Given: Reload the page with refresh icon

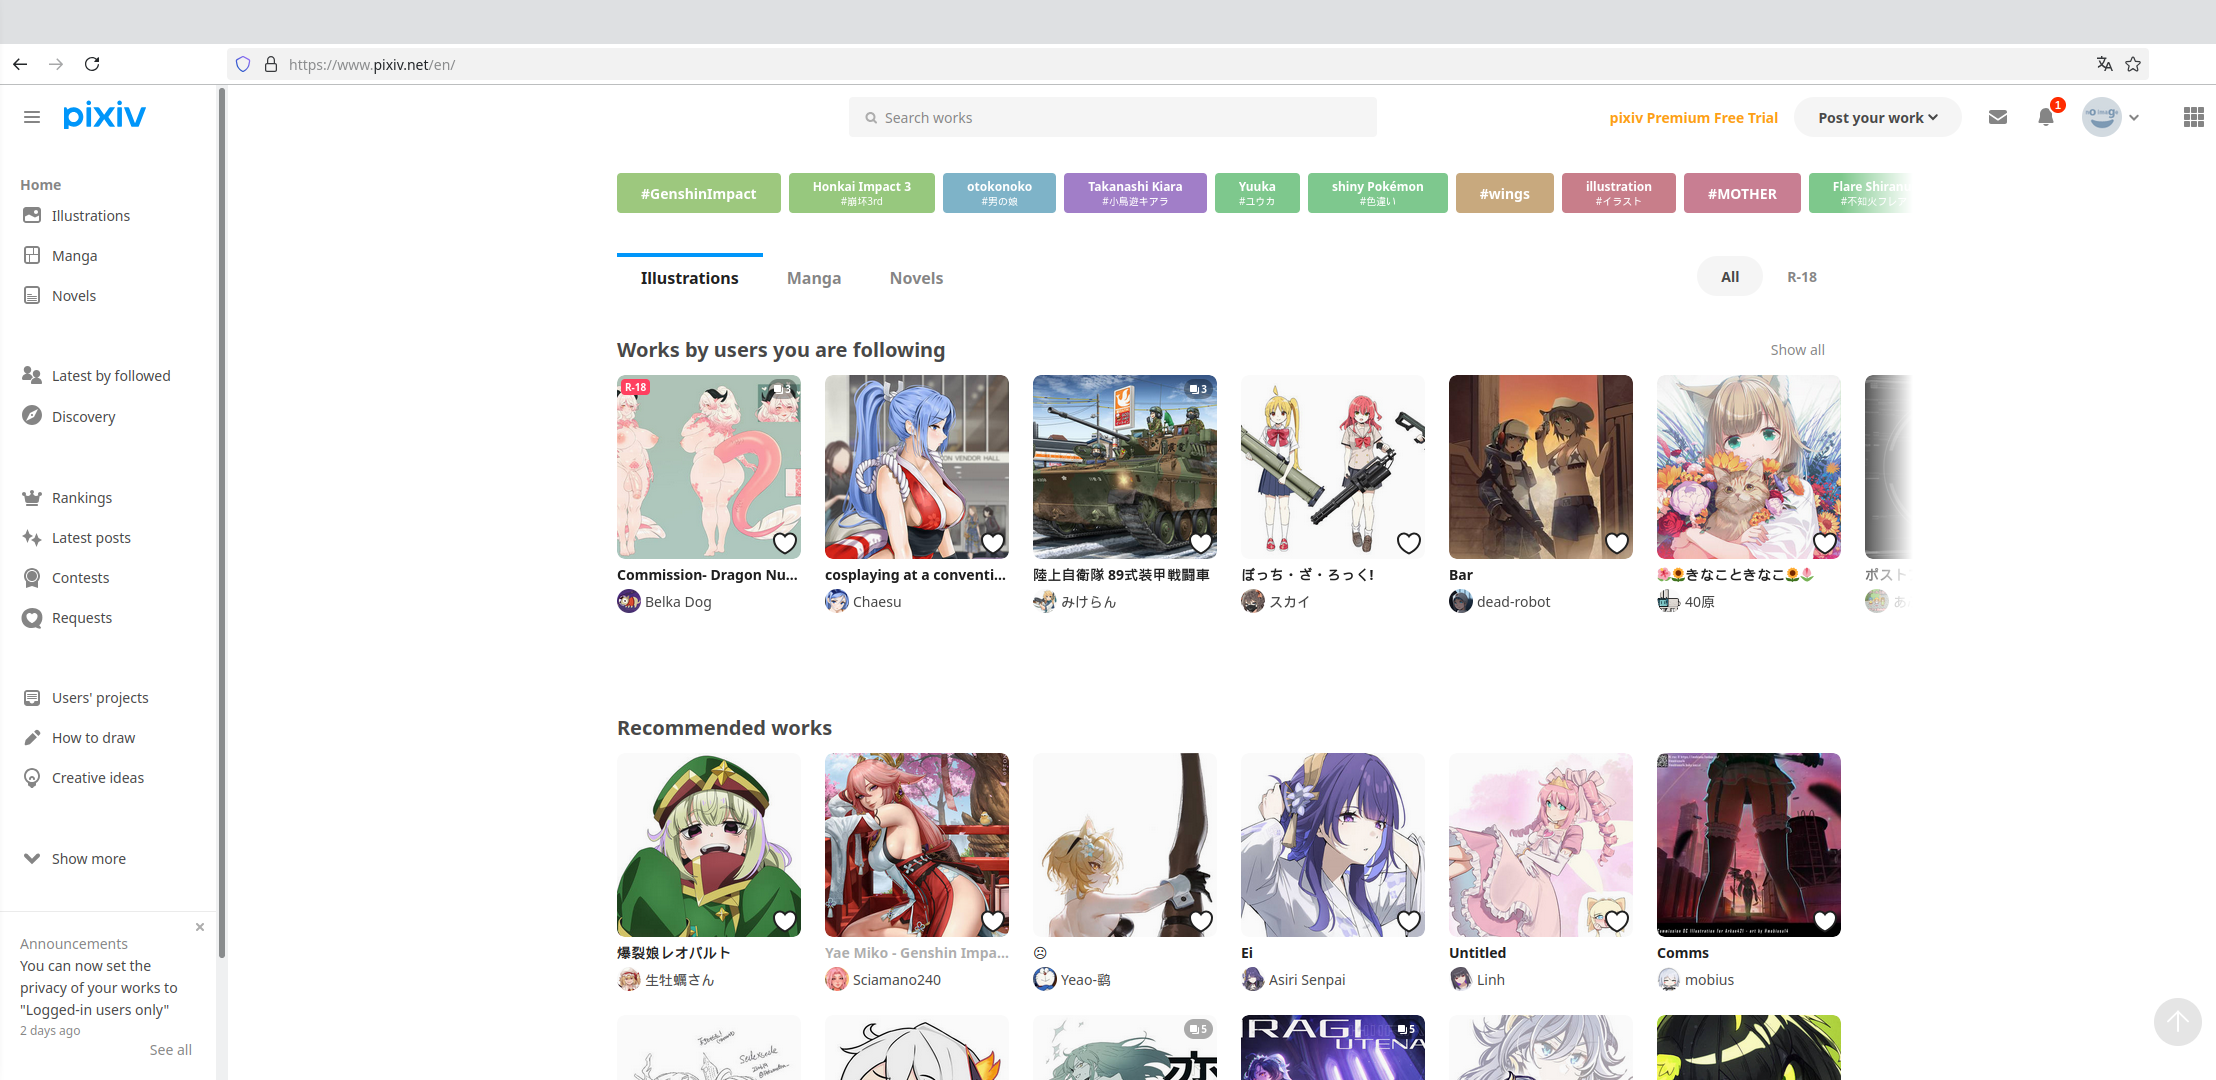Looking at the screenshot, I should (x=92, y=64).
